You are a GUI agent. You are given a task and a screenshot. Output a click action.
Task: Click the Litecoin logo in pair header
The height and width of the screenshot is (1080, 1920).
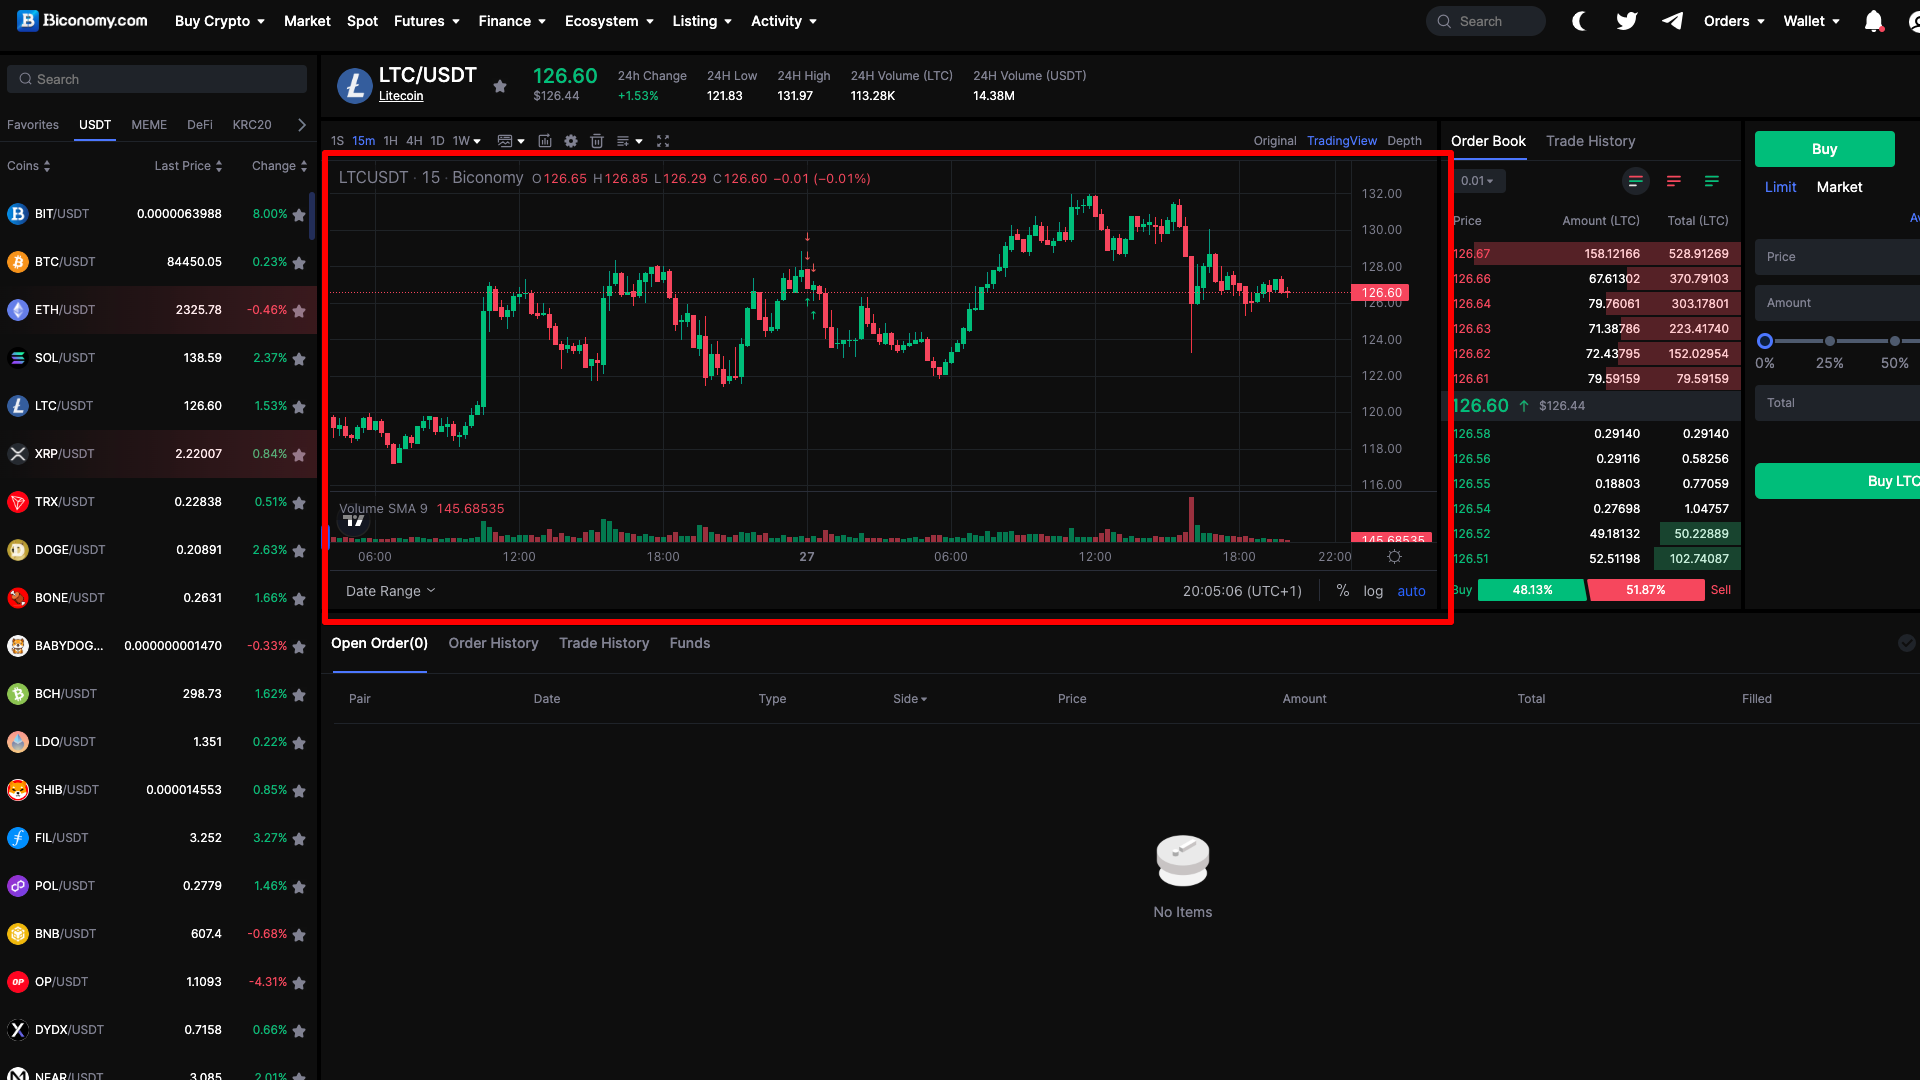(354, 86)
